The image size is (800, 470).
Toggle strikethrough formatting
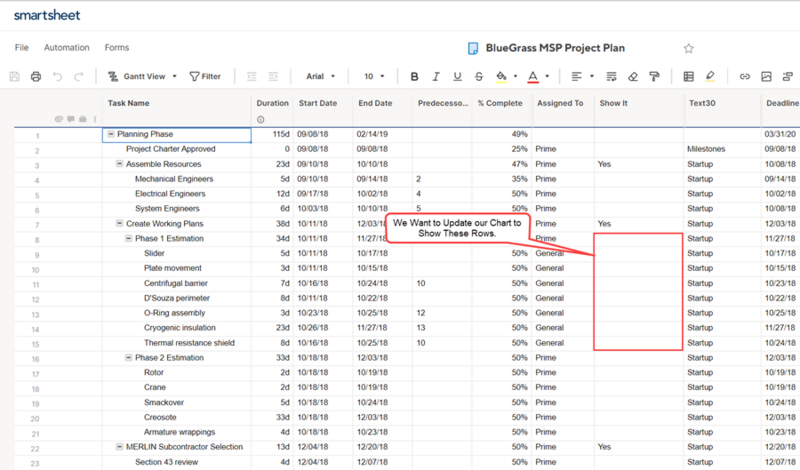click(x=479, y=77)
